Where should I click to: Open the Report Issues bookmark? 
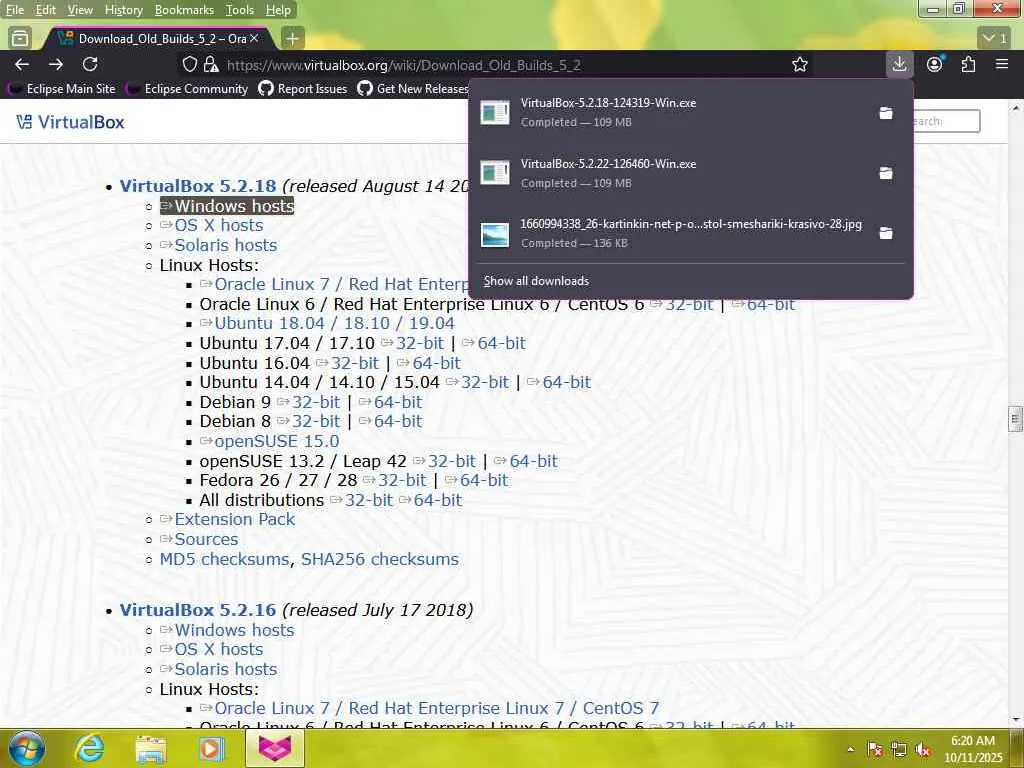coord(303,89)
